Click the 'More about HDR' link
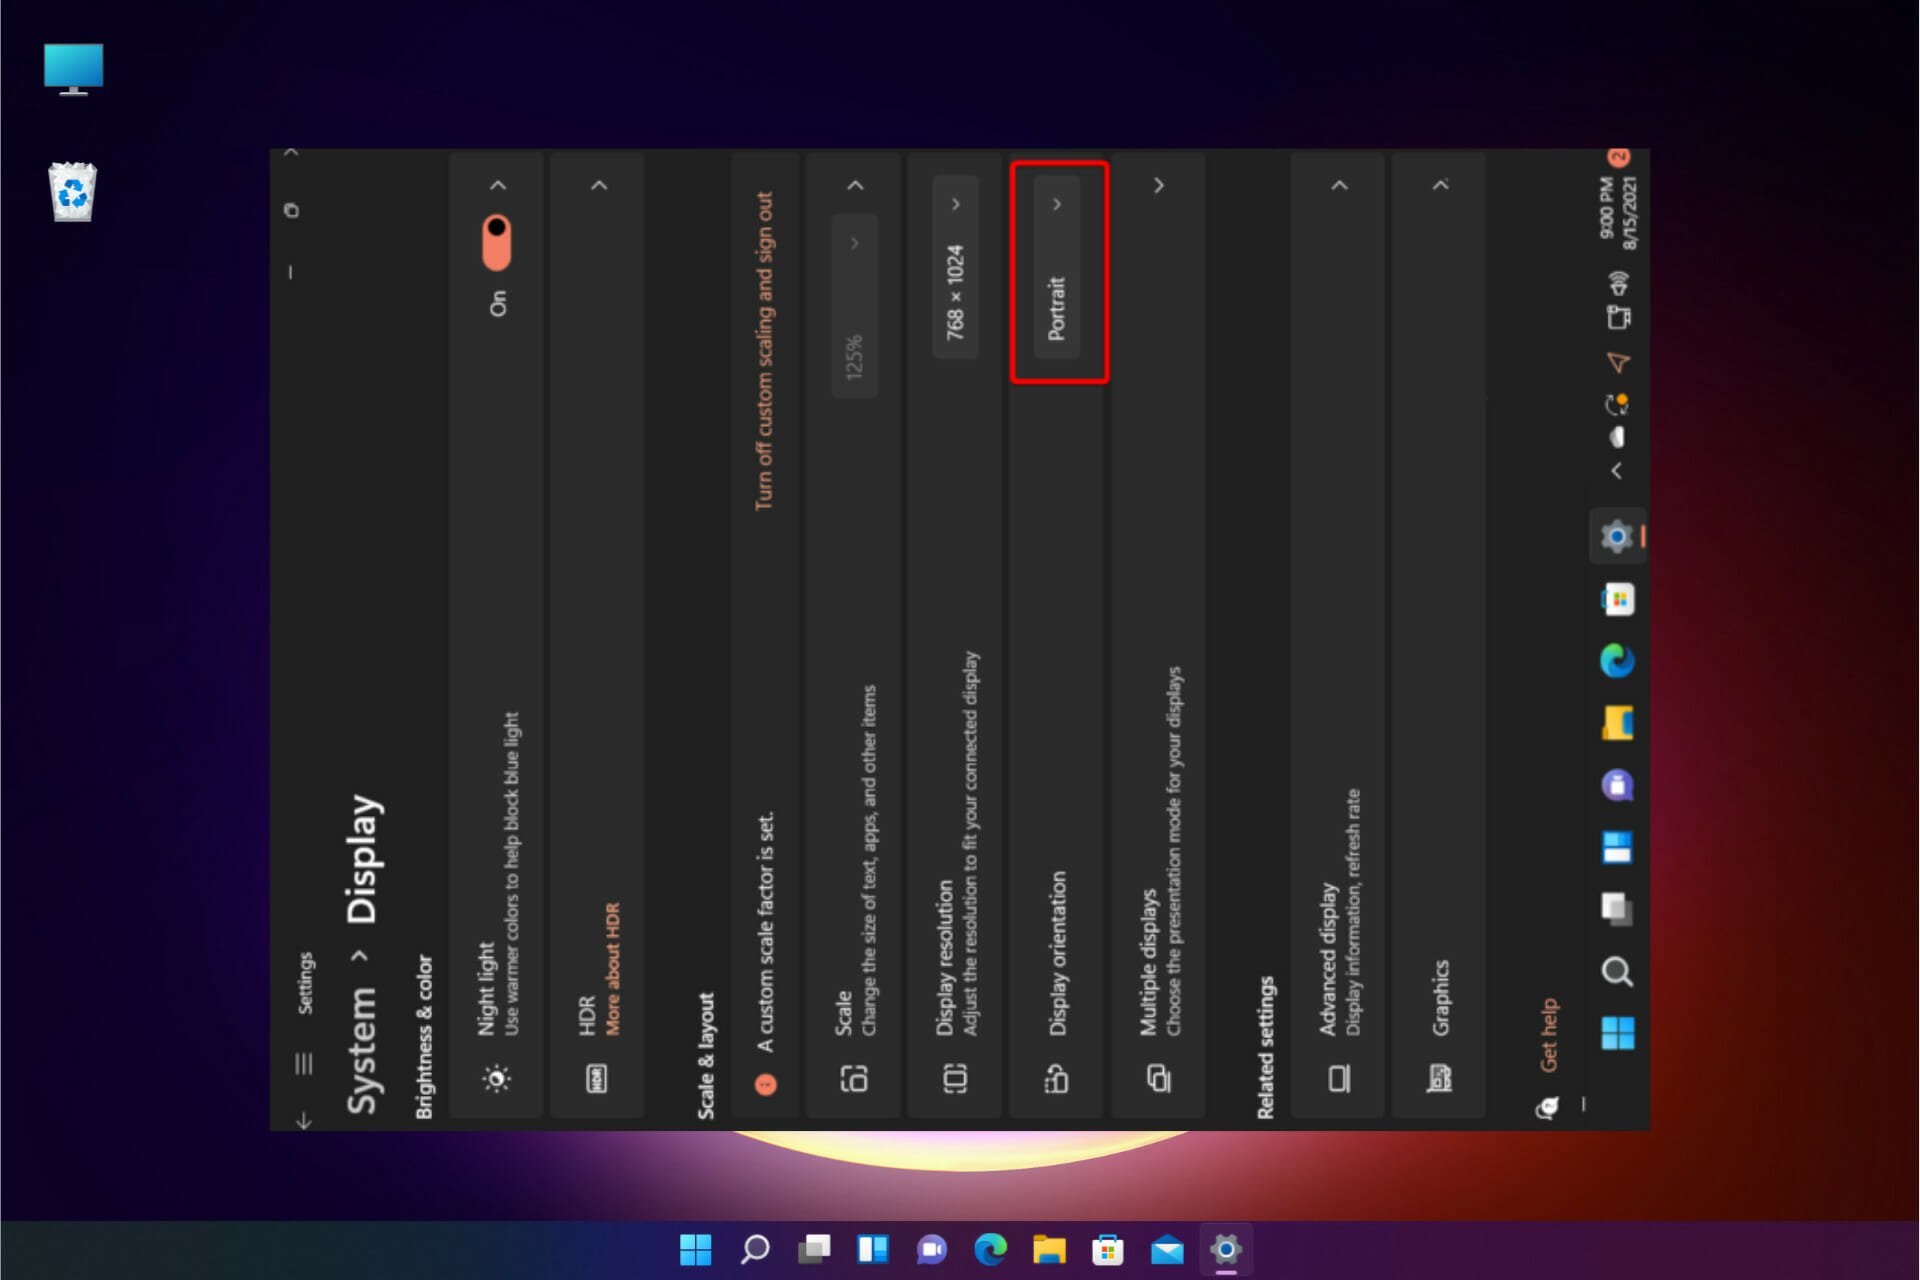Image resolution: width=1920 pixels, height=1280 pixels. [613, 968]
